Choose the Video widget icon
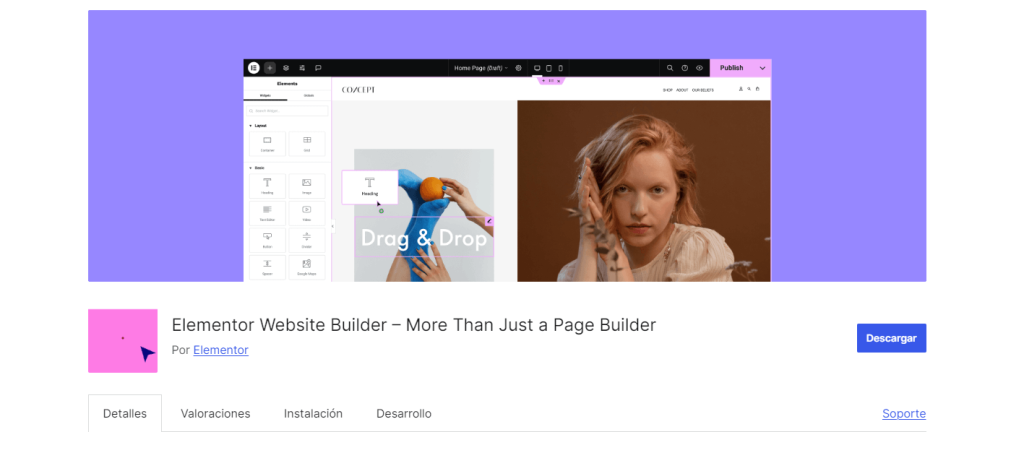Screen dimensions: 1024x458 pyautogui.click(x=307, y=212)
